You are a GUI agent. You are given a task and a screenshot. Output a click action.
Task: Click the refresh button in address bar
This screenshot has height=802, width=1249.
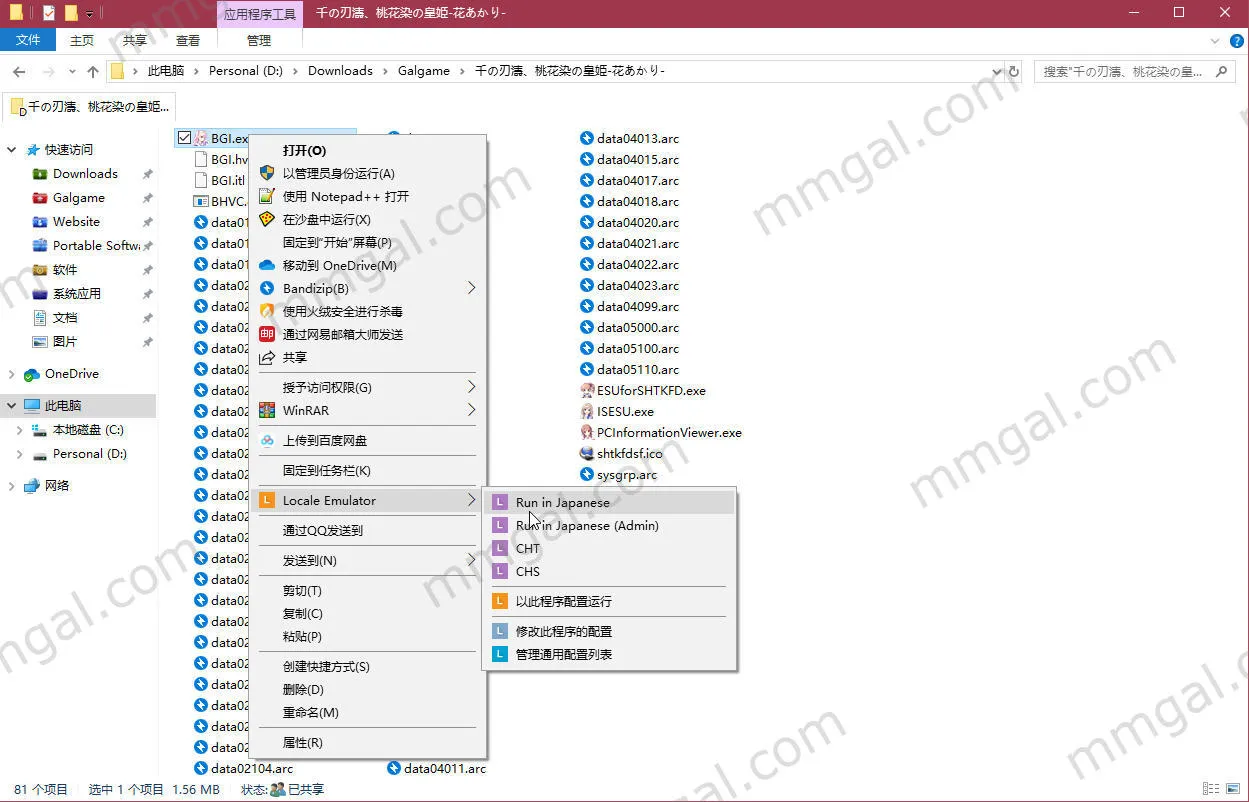point(1014,72)
